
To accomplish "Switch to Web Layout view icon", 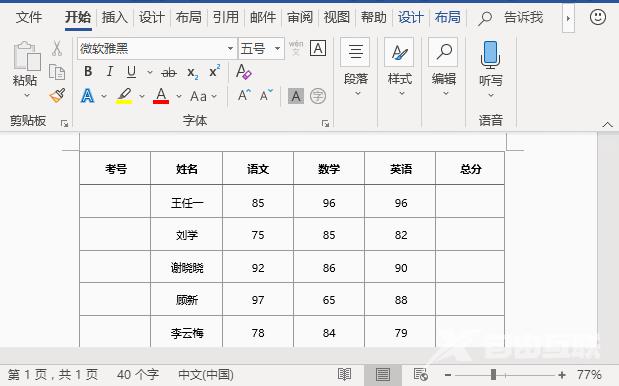I will 420,374.
